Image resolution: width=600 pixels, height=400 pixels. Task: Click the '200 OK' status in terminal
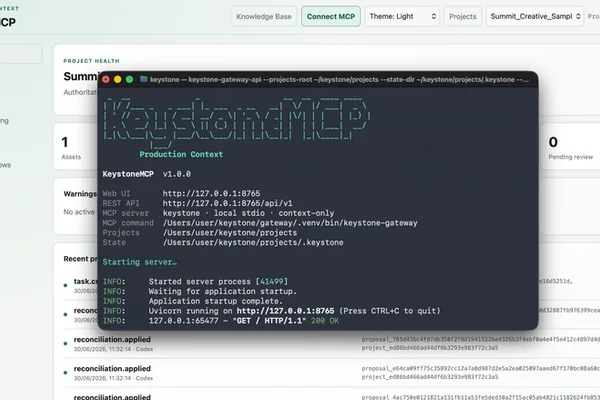point(325,321)
